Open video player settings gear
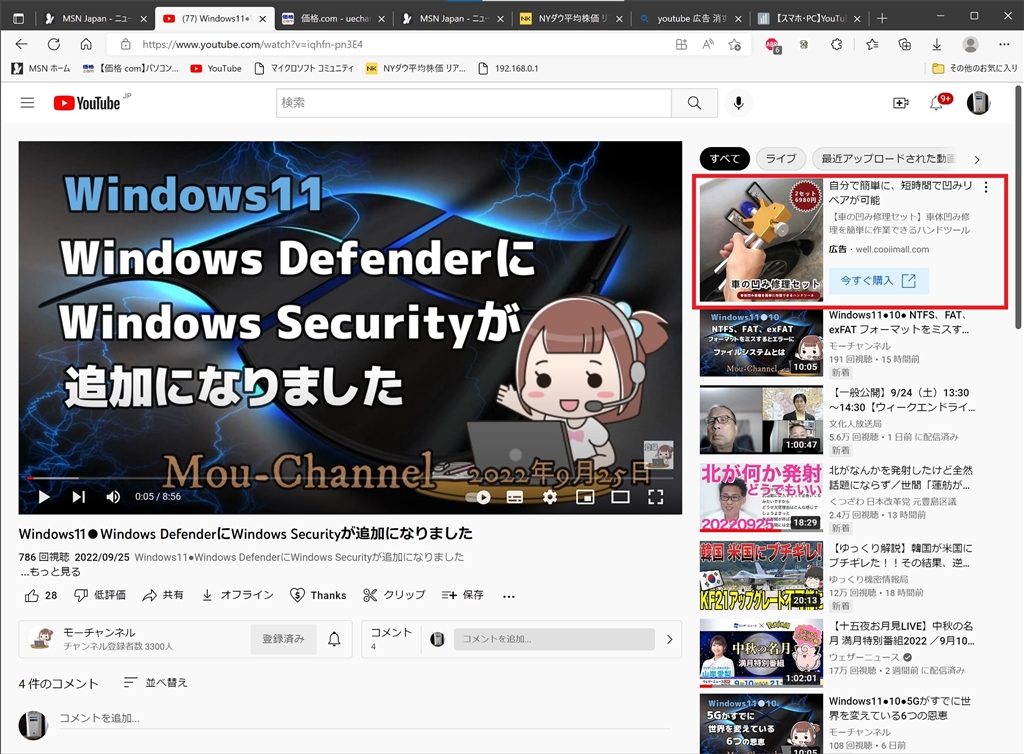Viewport: 1024px width, 754px height. (550, 497)
